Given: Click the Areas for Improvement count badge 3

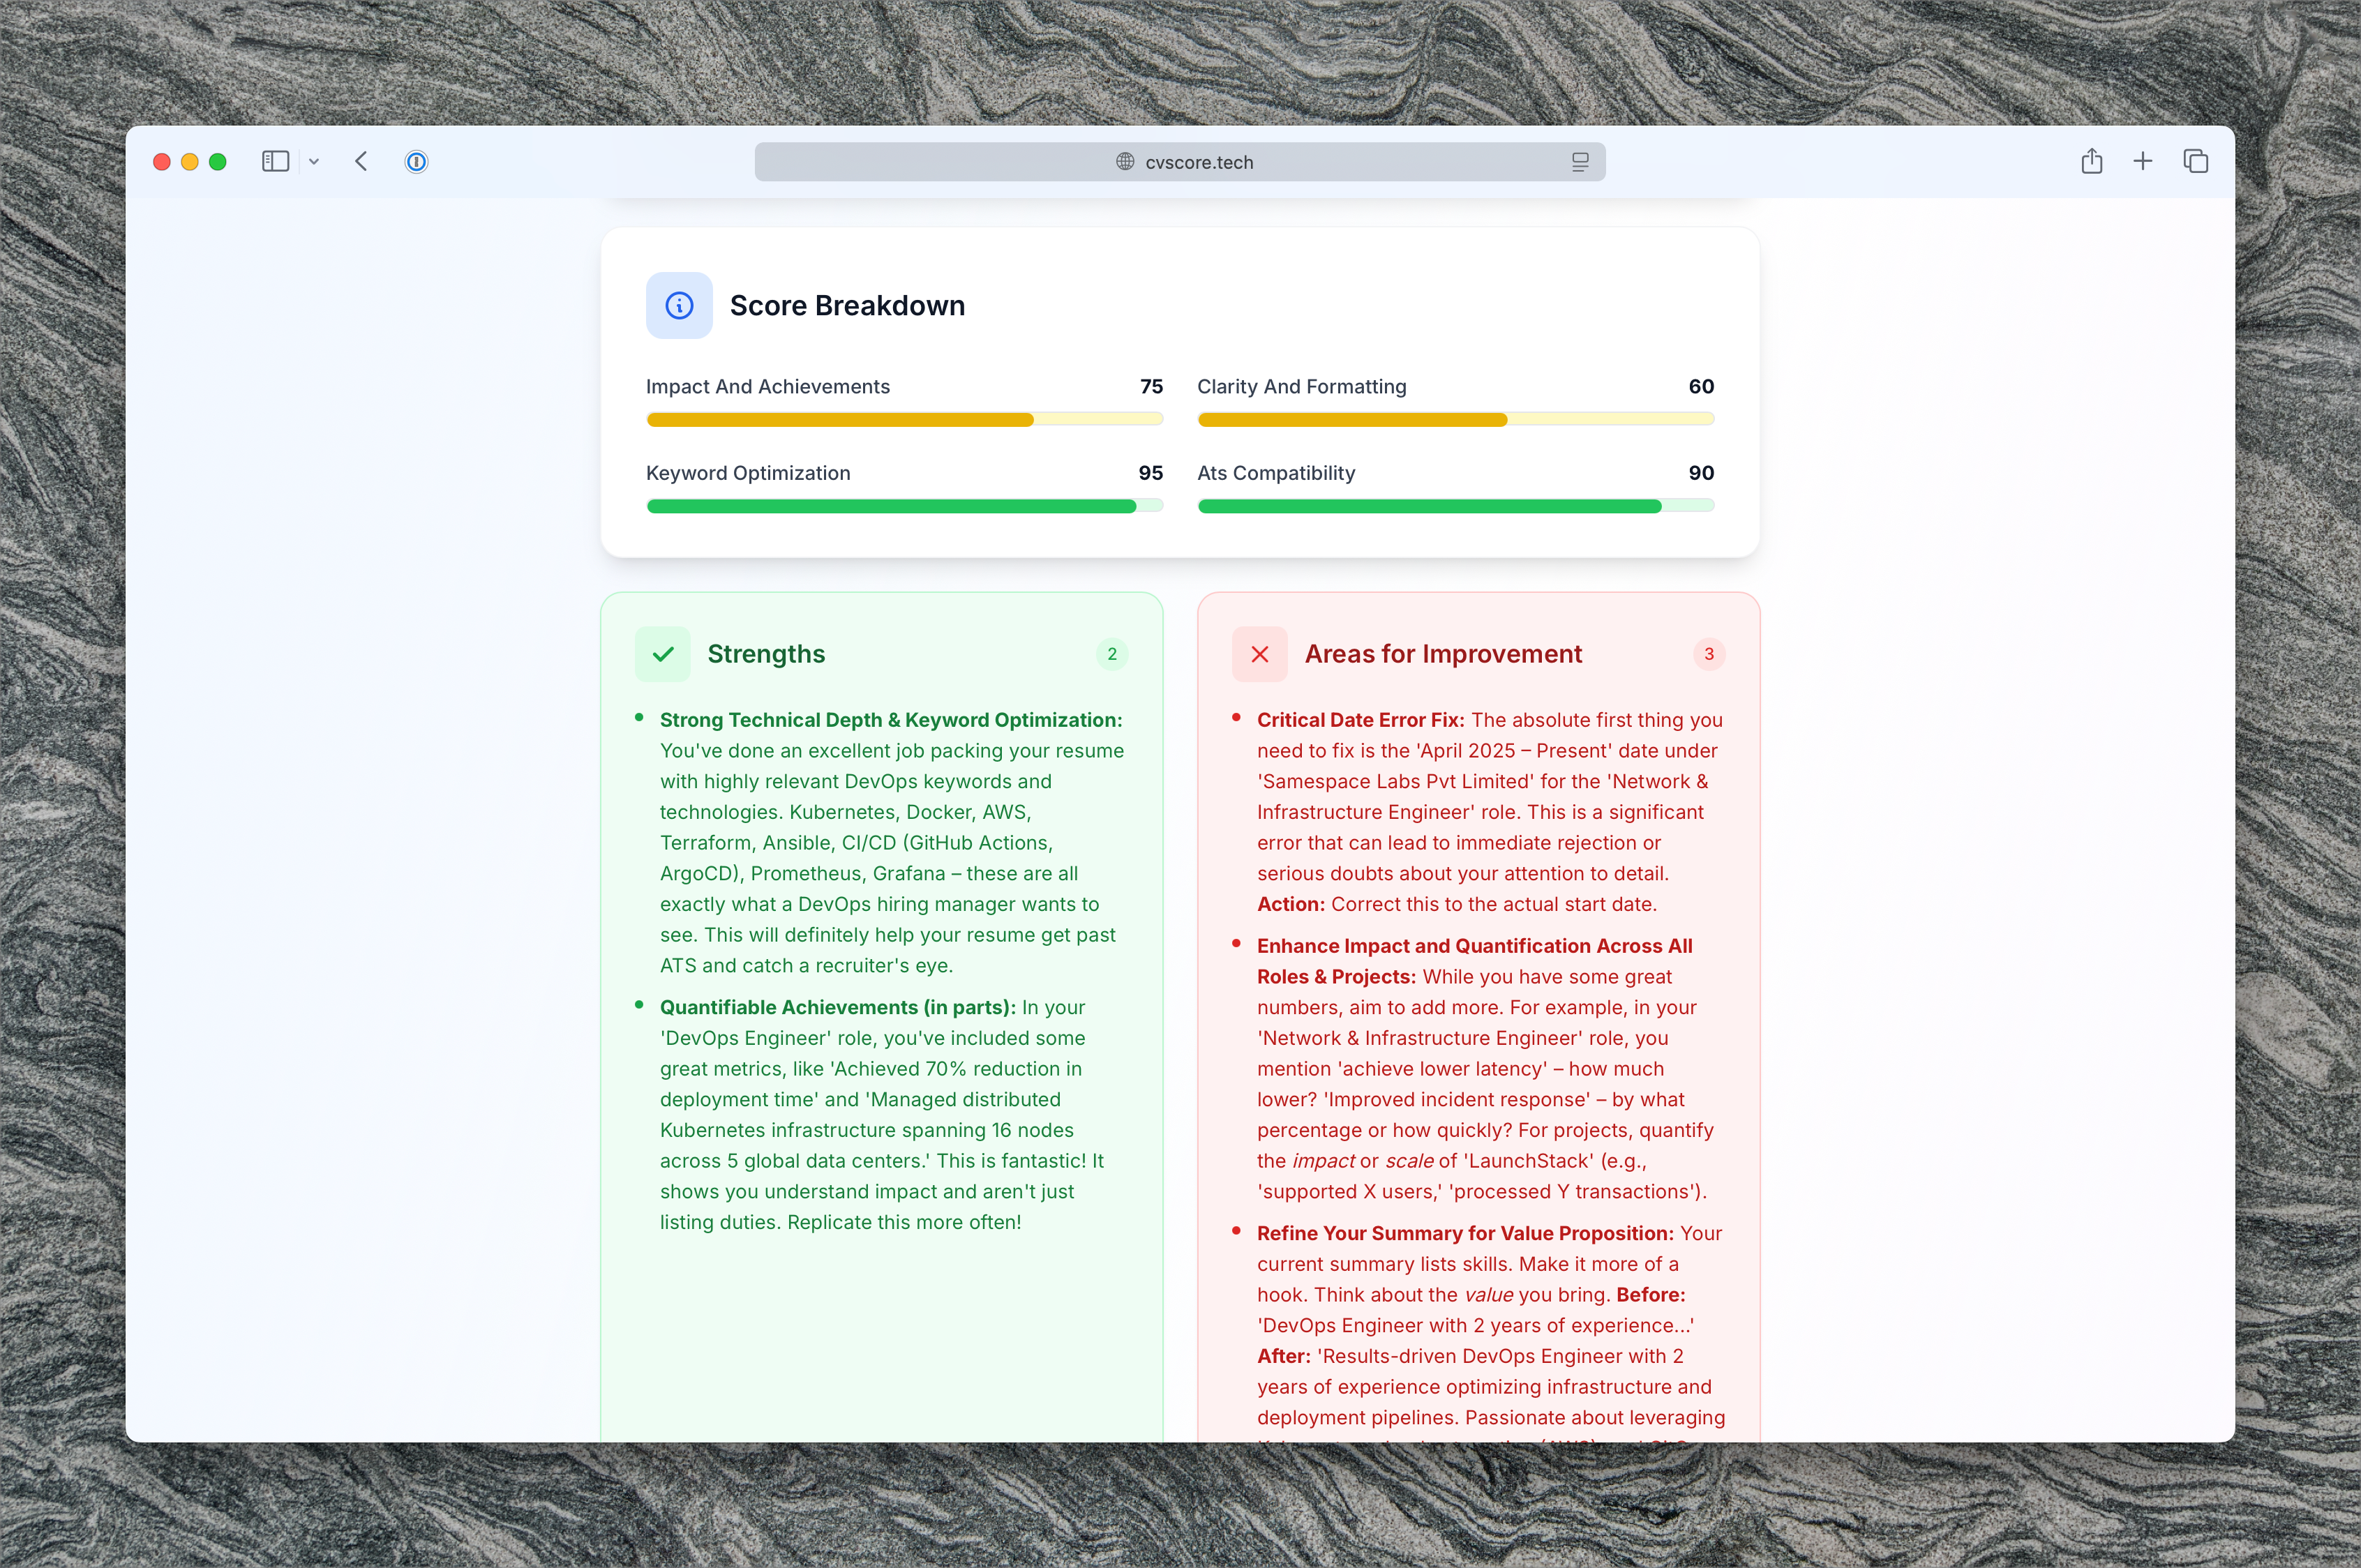Looking at the screenshot, I should tap(1708, 654).
